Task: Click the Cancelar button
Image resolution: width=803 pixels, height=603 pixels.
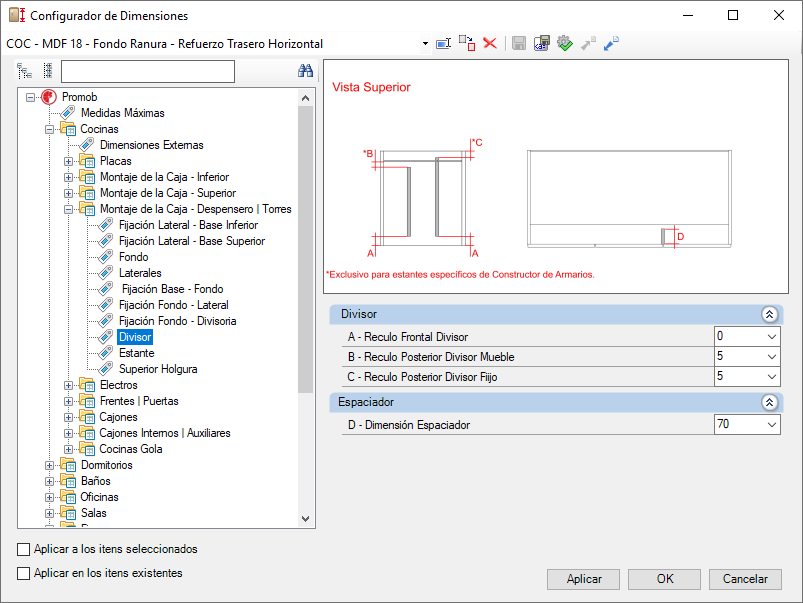Action: [x=745, y=579]
